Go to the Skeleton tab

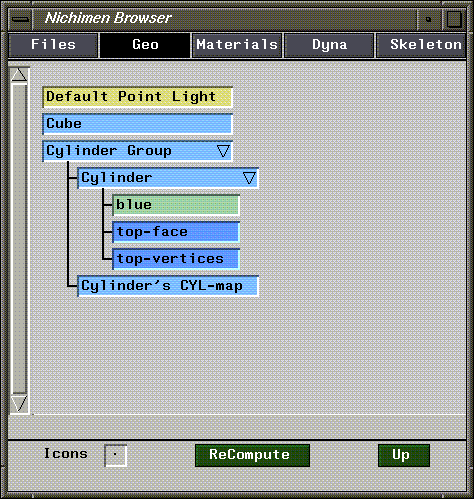click(421, 45)
